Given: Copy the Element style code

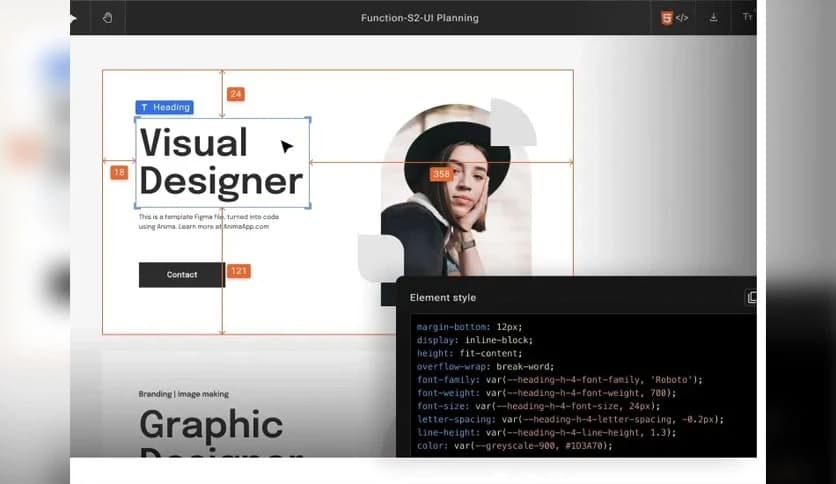Looking at the screenshot, I should pos(751,297).
